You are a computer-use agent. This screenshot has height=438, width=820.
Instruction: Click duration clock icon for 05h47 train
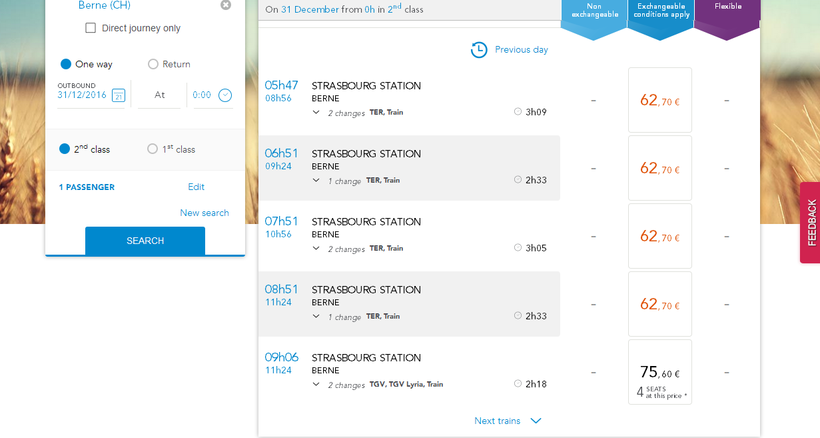(x=517, y=112)
